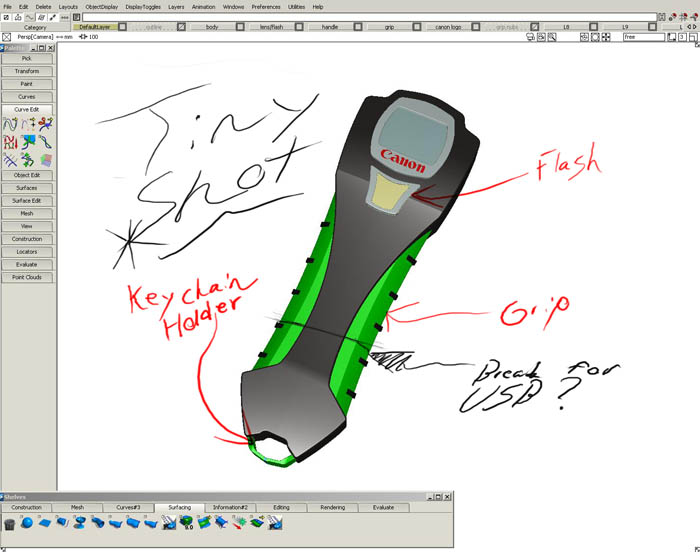
Task: Click the green surface icon labeled 9.0
Action: (x=186, y=523)
